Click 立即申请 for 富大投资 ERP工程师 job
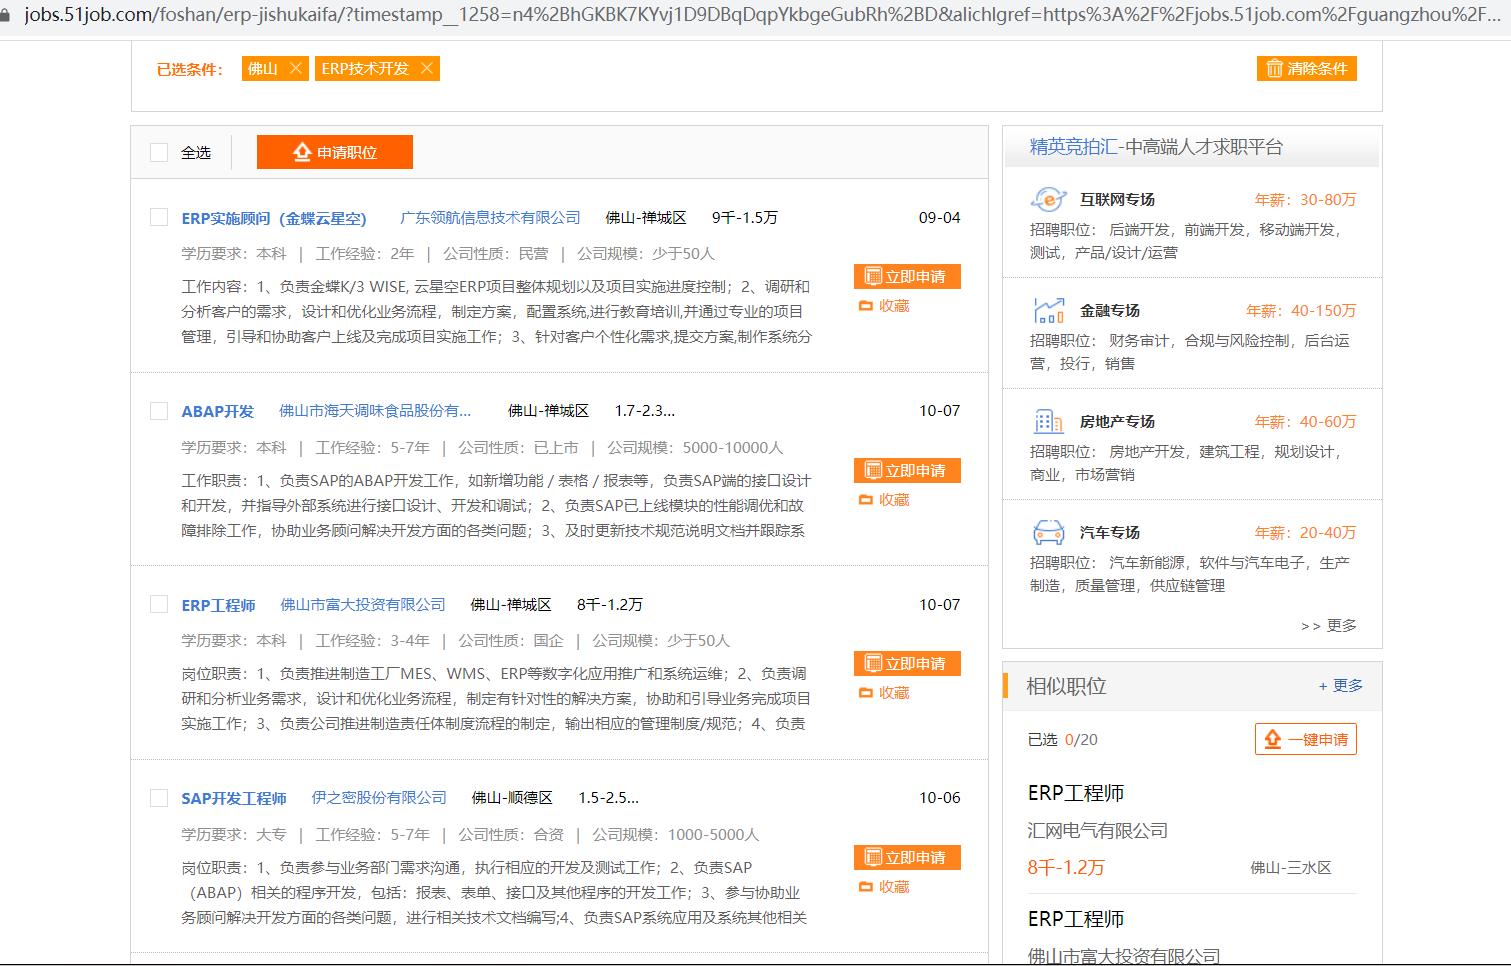This screenshot has height=966, width=1511. coord(907,663)
